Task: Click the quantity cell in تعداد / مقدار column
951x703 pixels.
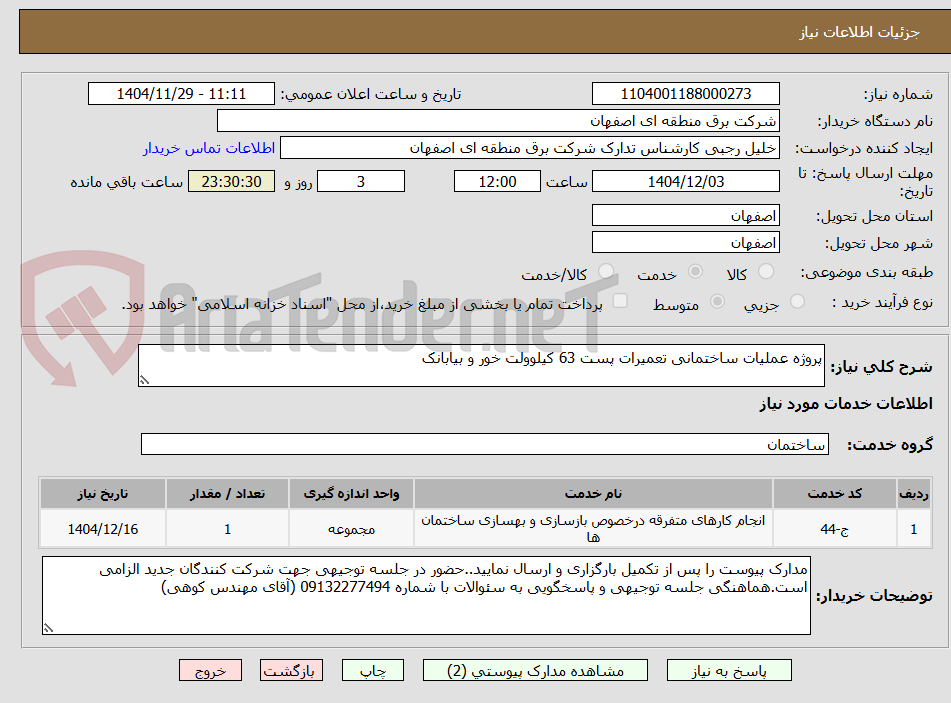Action: click(227, 529)
